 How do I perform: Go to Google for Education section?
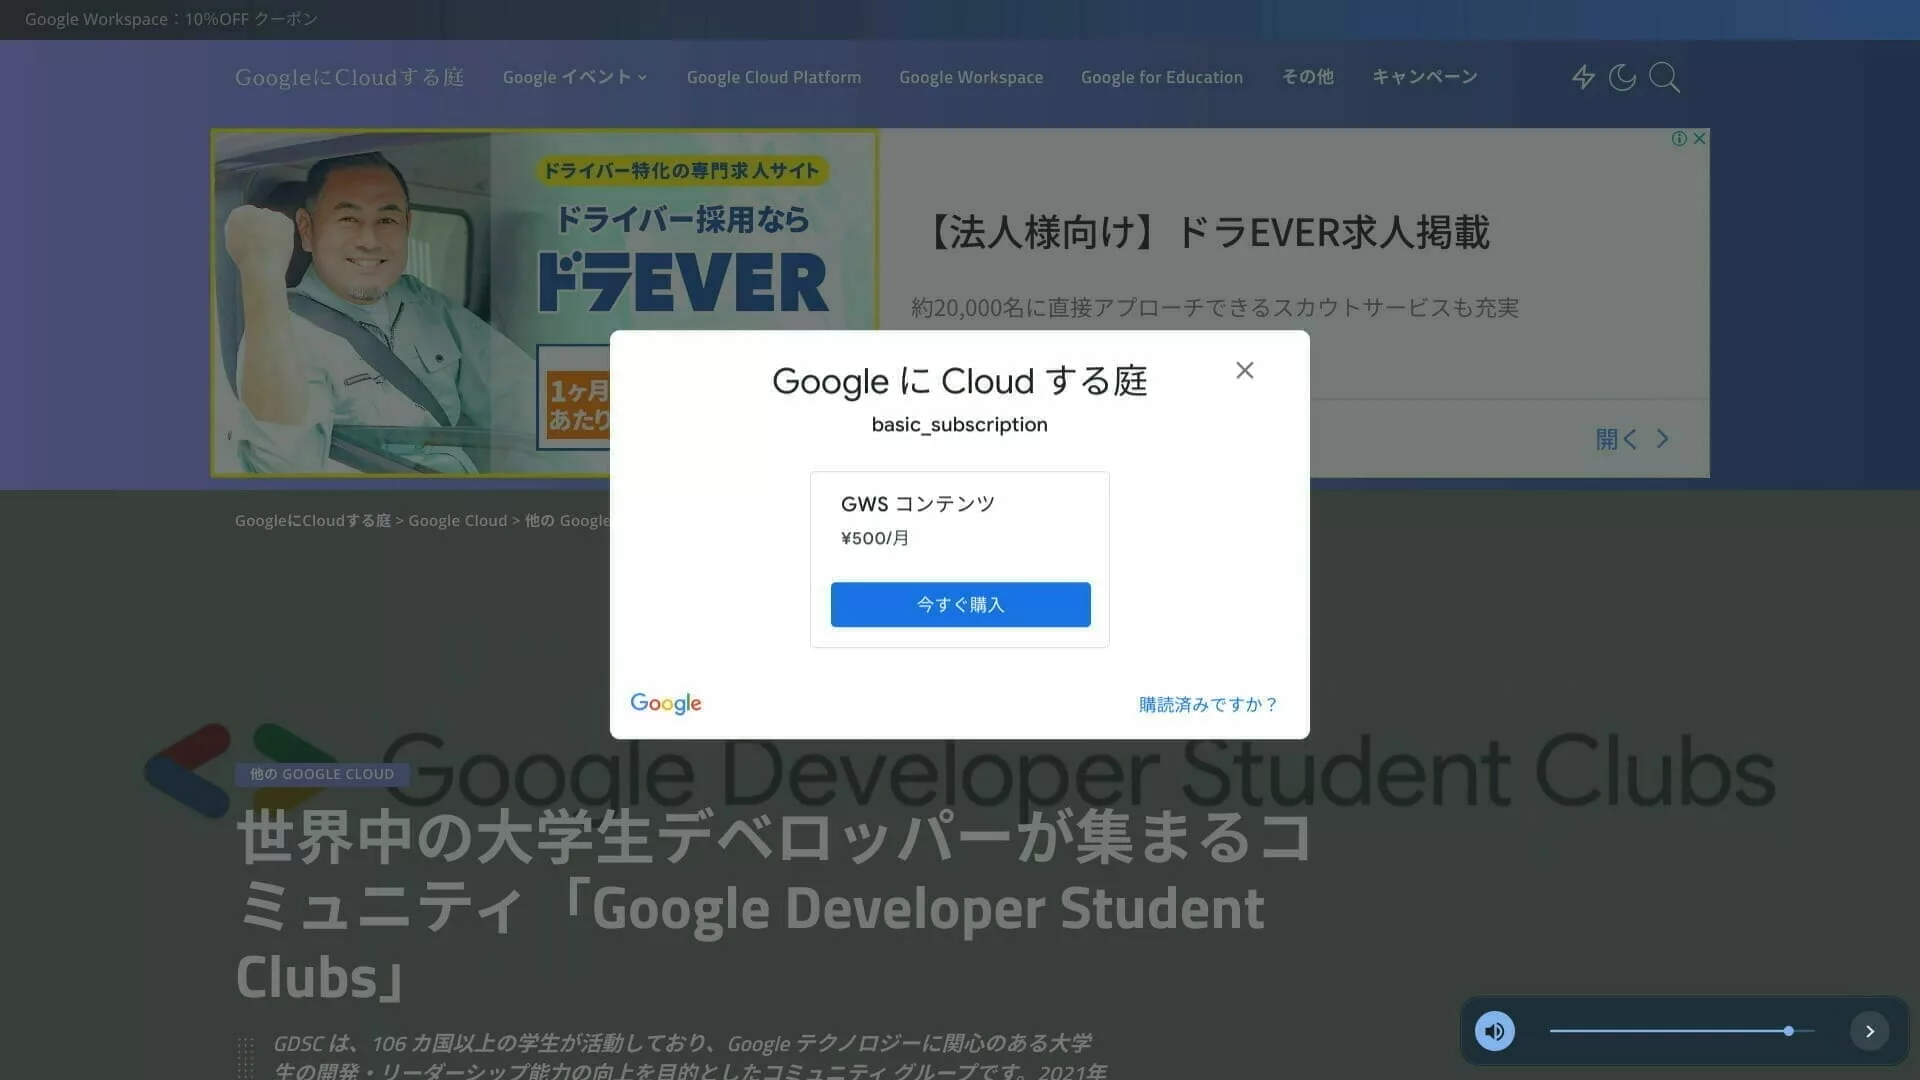click(1161, 77)
